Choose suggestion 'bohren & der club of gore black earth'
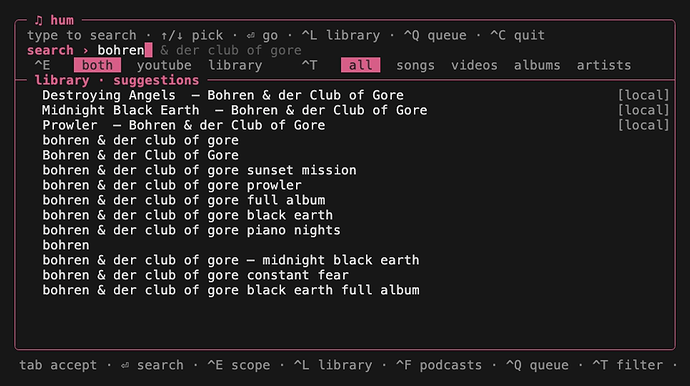Screen dimensions: 690x386 188,215
